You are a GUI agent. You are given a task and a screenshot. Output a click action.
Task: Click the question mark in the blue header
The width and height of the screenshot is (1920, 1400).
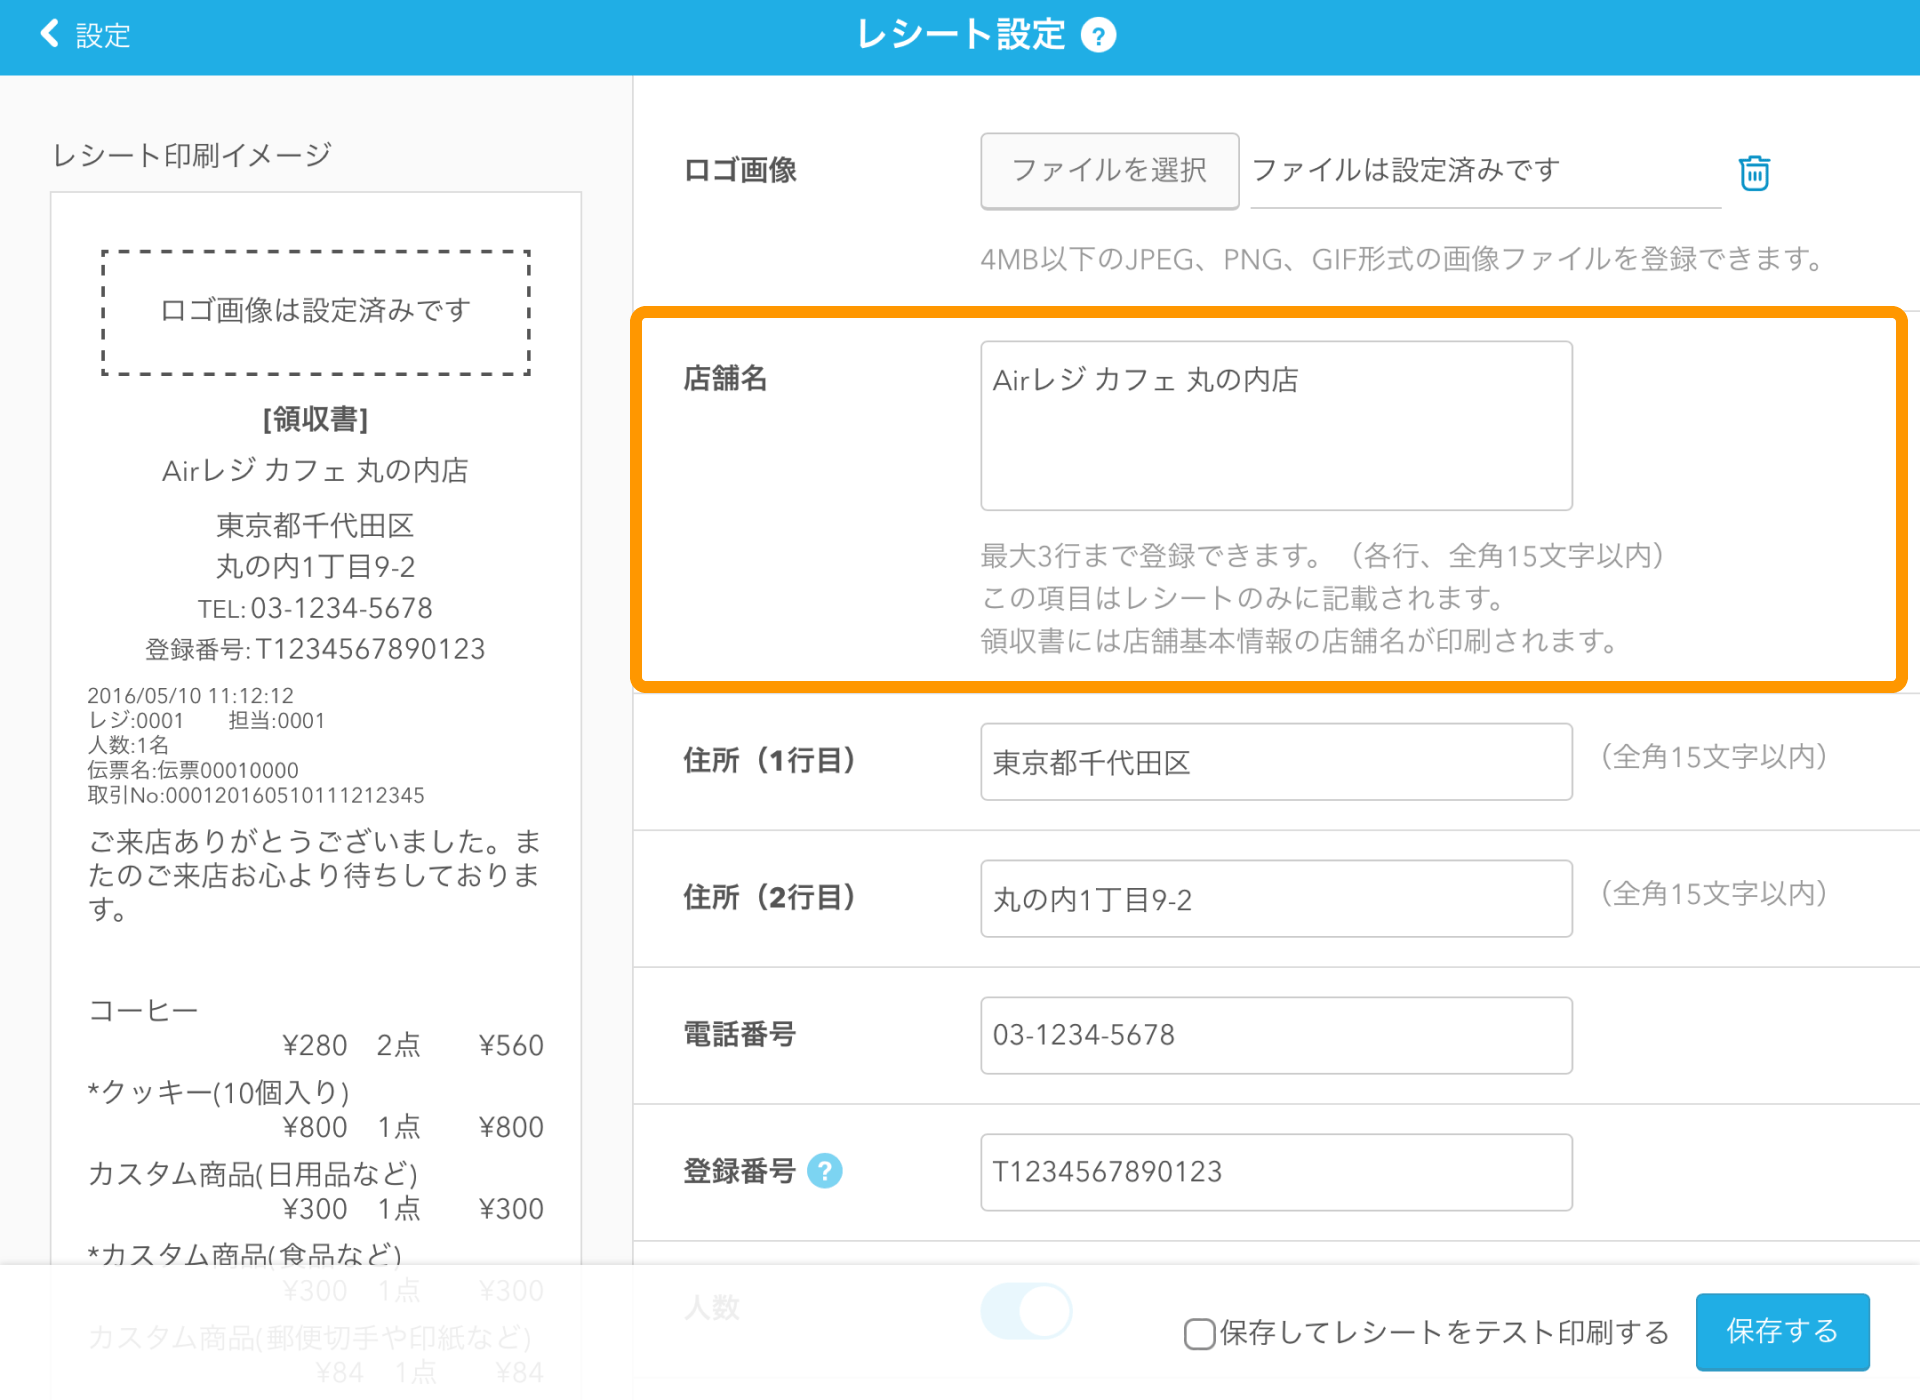click(x=1098, y=35)
